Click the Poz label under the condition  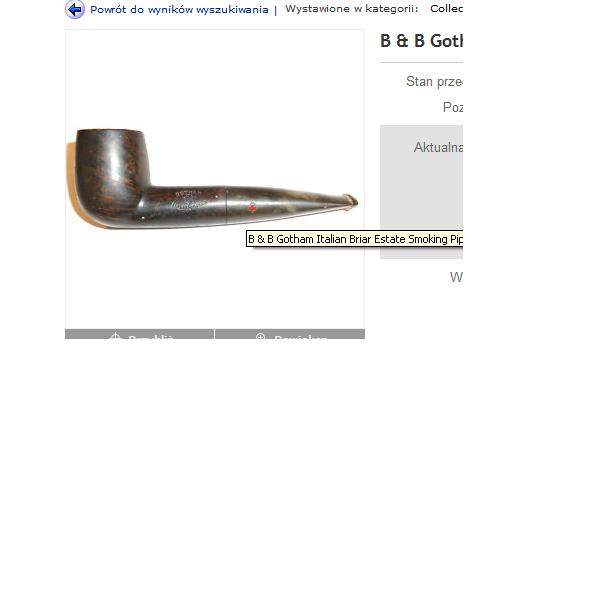[453, 107]
